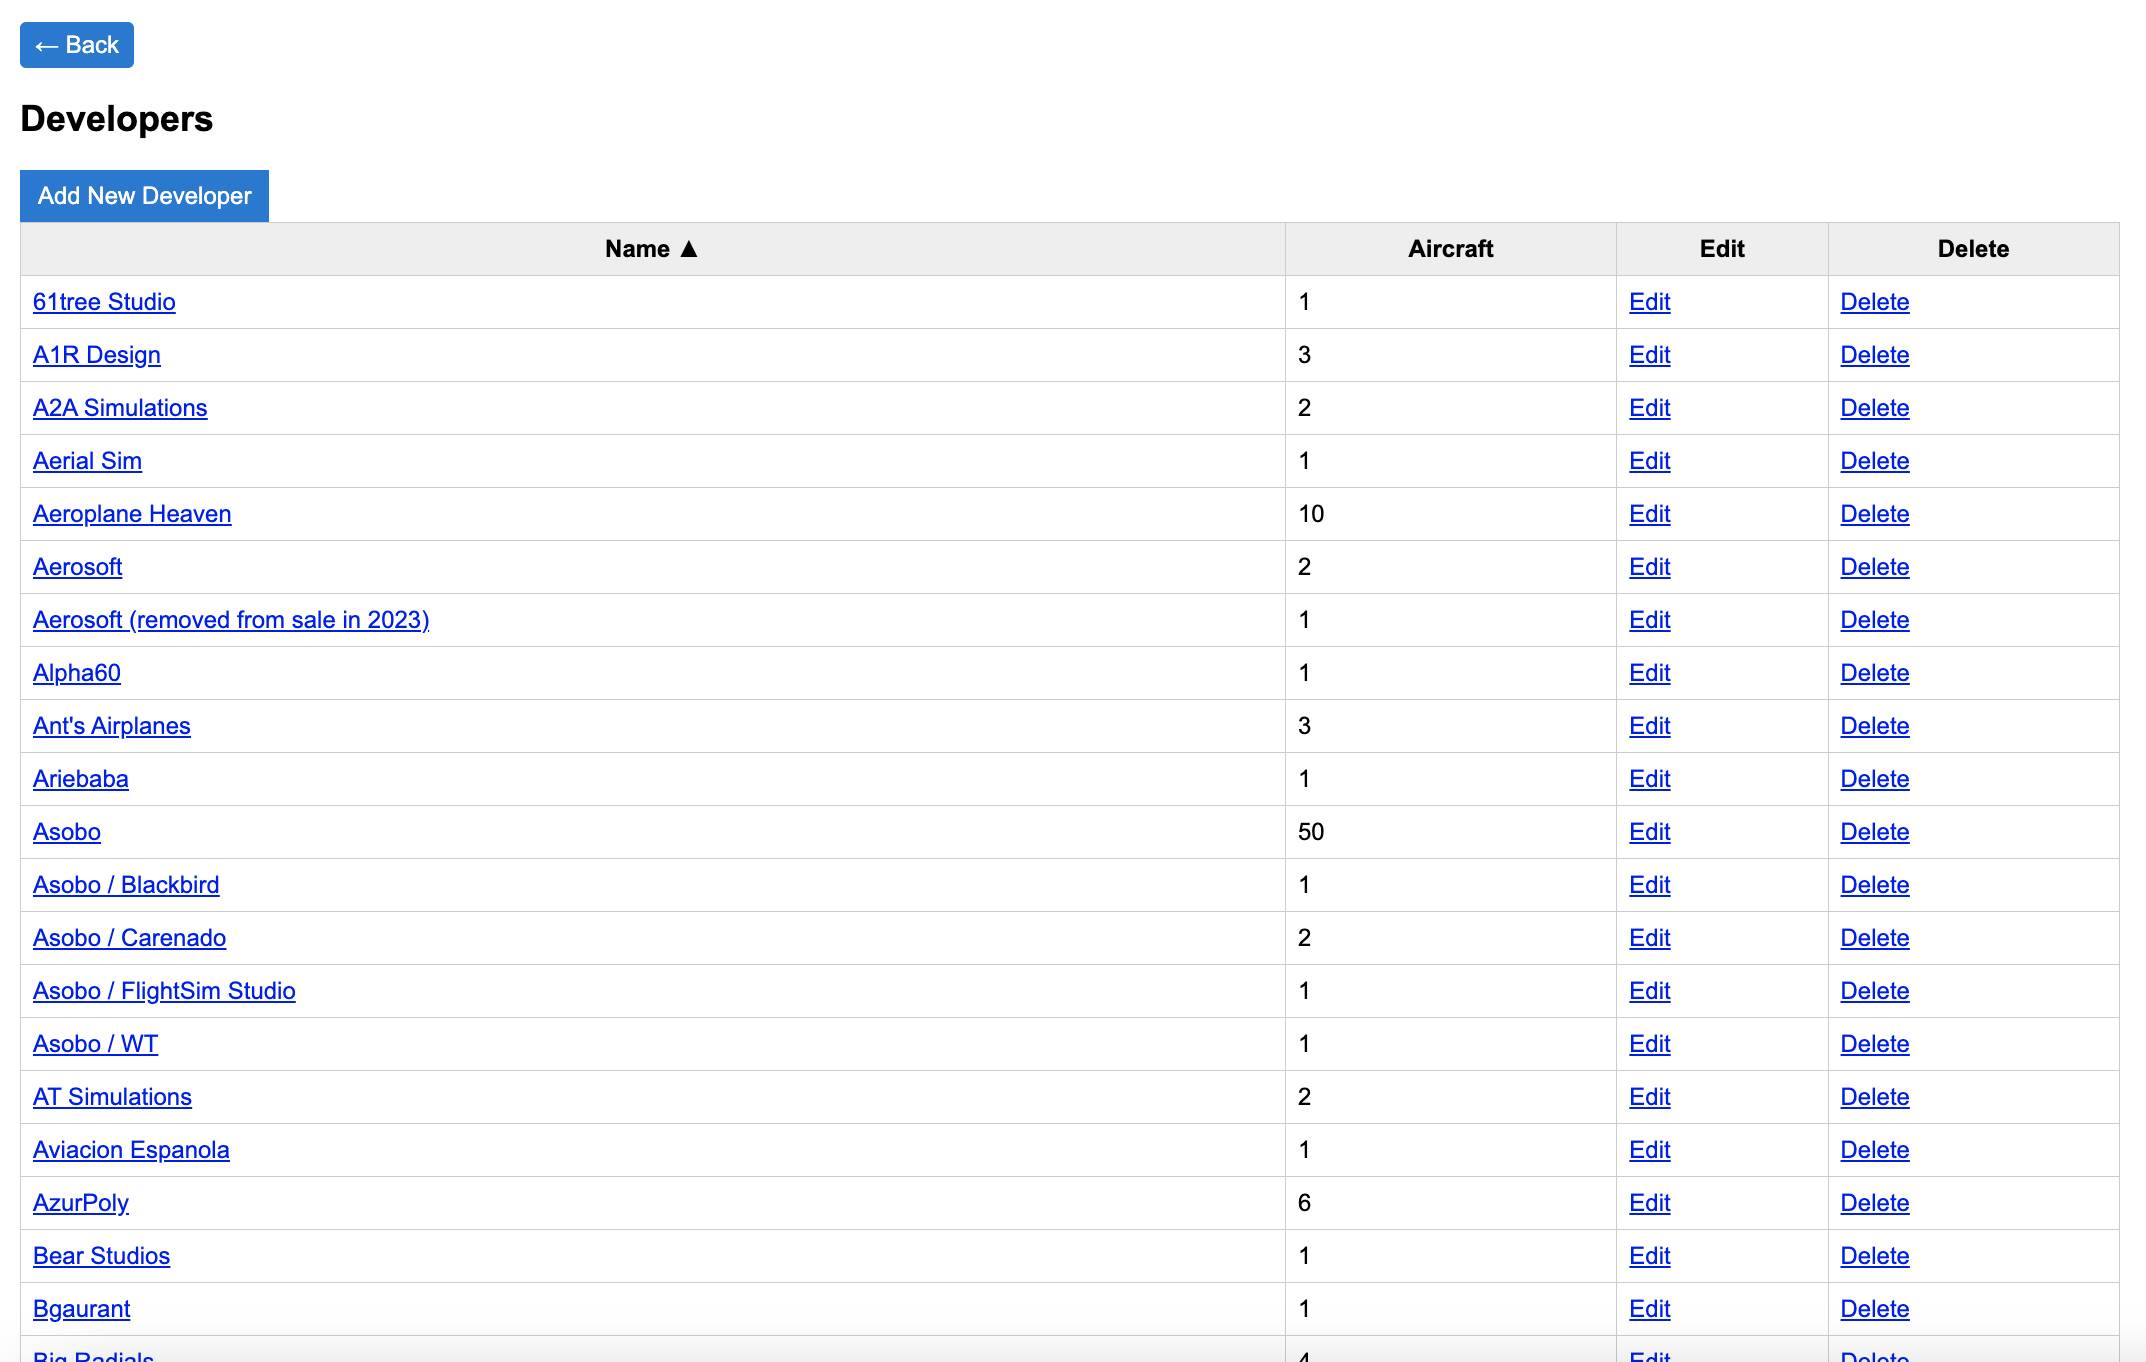Open the Ant's Airplanes link
The width and height of the screenshot is (2146, 1362).
click(111, 726)
